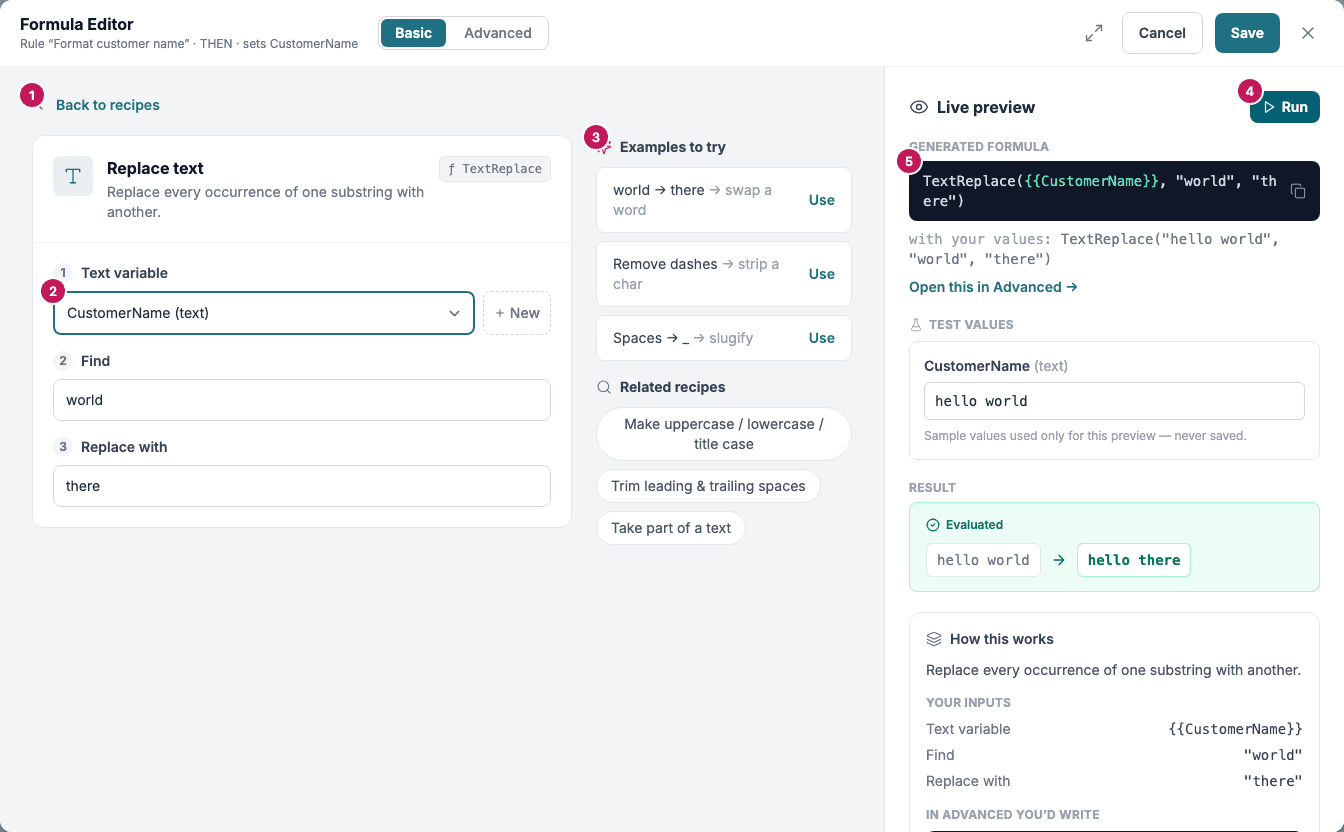Click the Live preview eye icon
The image size is (1344, 832).
918,107
